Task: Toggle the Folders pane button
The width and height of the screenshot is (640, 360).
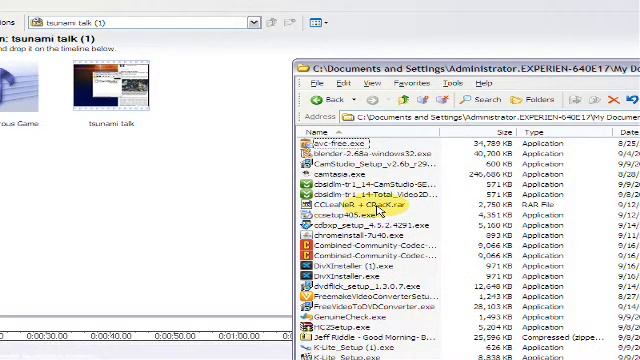Action: [532, 100]
